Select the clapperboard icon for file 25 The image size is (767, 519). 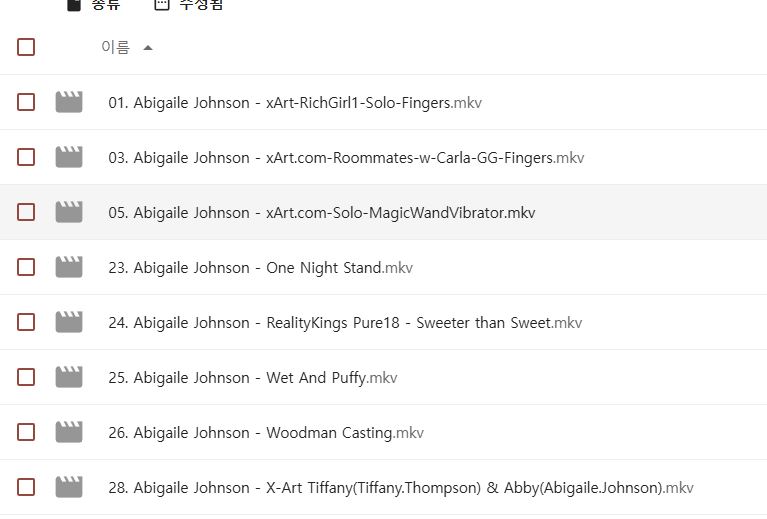click(x=69, y=377)
